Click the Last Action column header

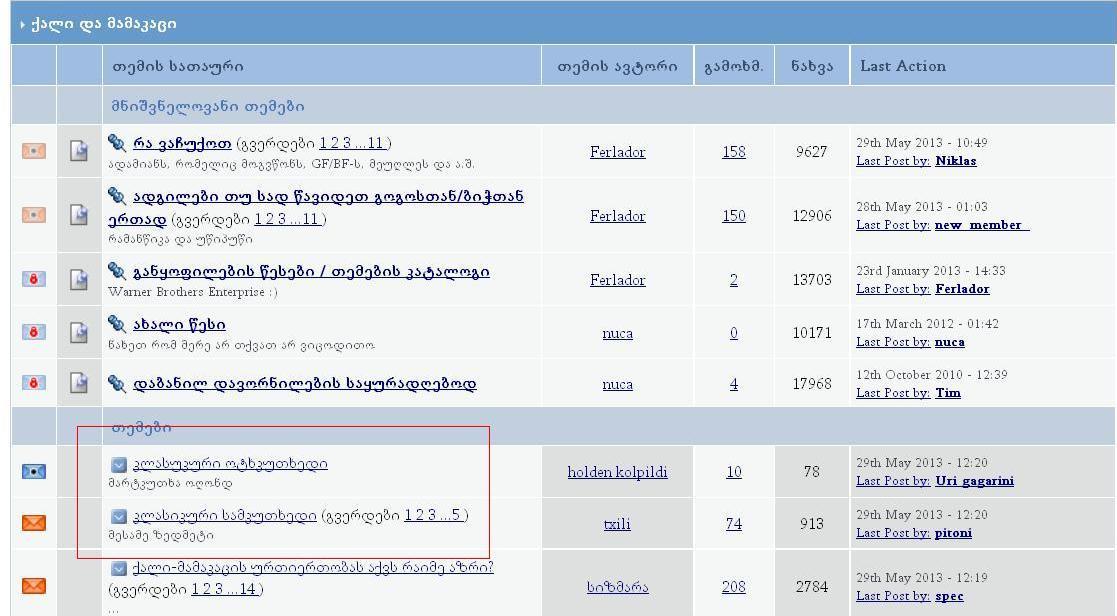click(903, 66)
